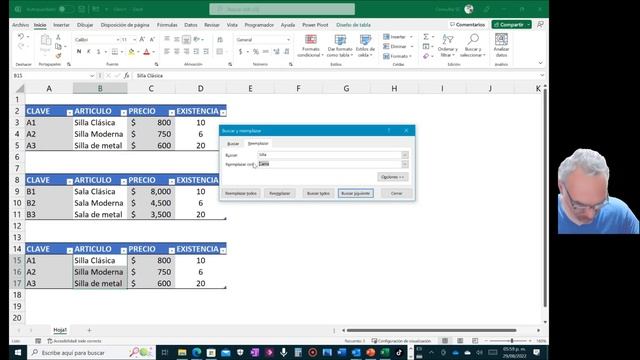
Task: Click the Cut scissors icon
Action: tap(58, 37)
